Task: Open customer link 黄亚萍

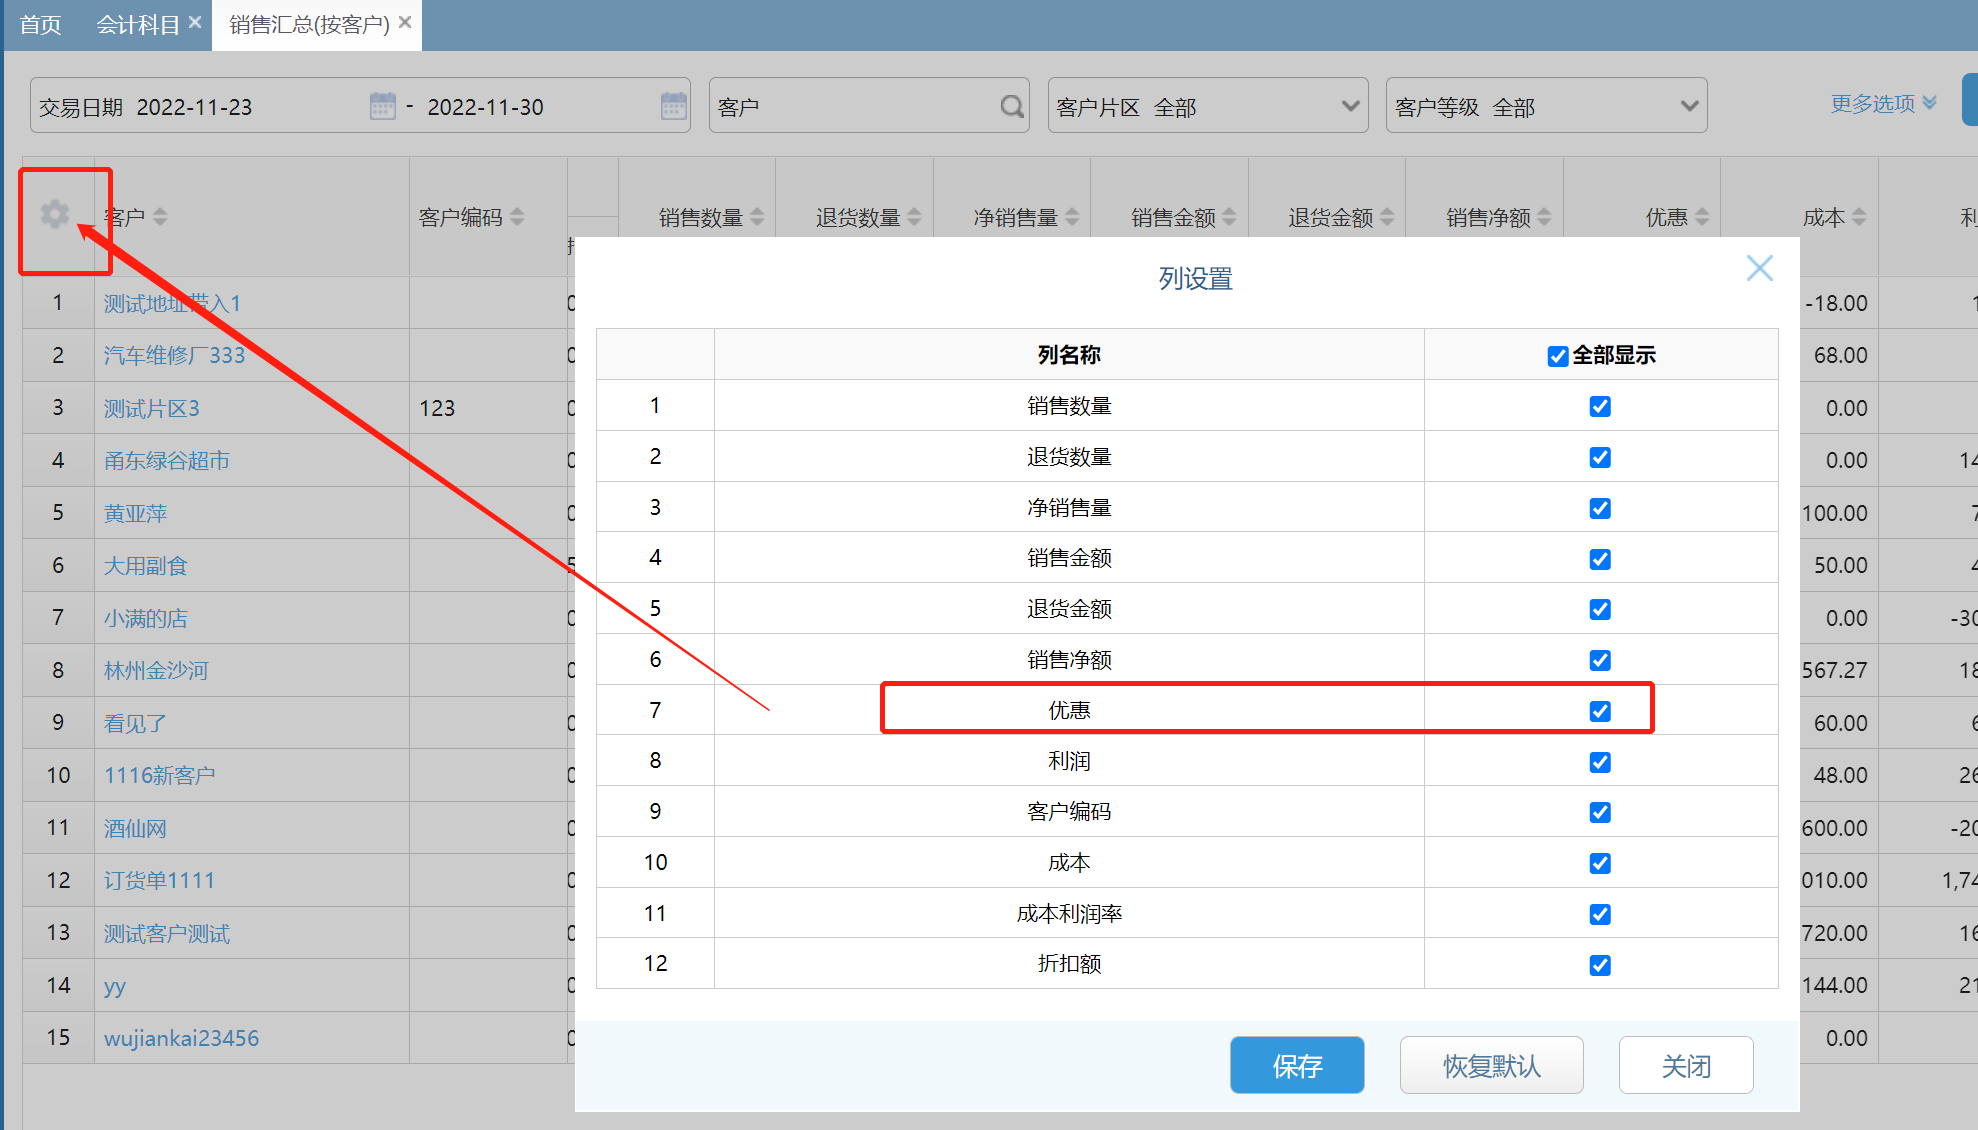Action: 135,513
